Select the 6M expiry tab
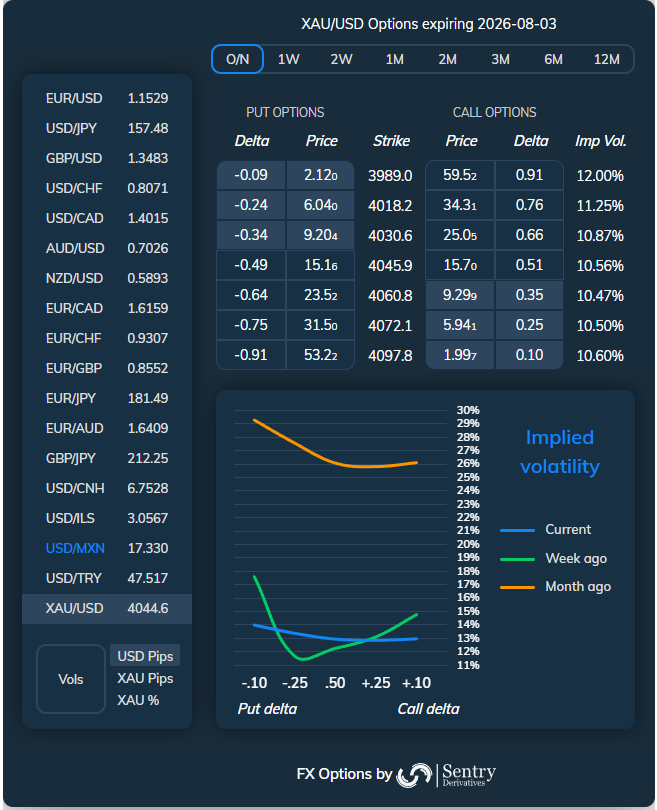 click(553, 59)
